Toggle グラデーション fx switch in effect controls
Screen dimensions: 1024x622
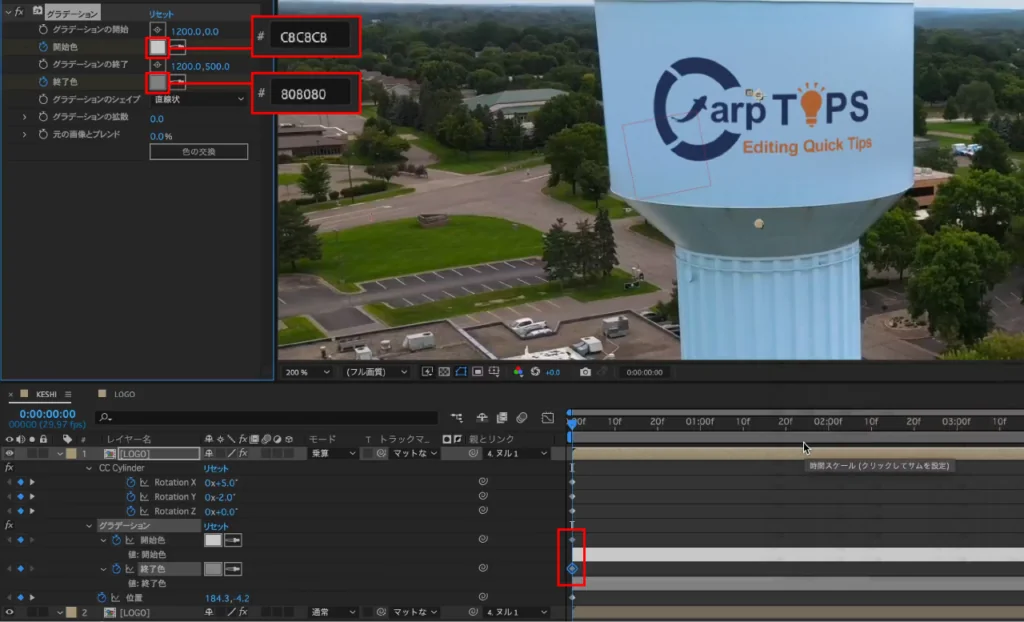[20, 12]
